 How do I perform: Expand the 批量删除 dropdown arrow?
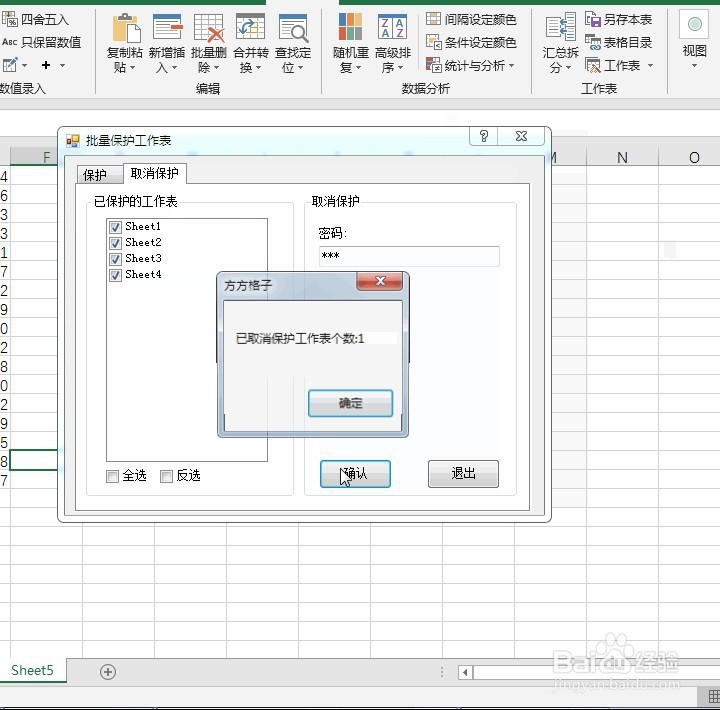(x=216, y=68)
